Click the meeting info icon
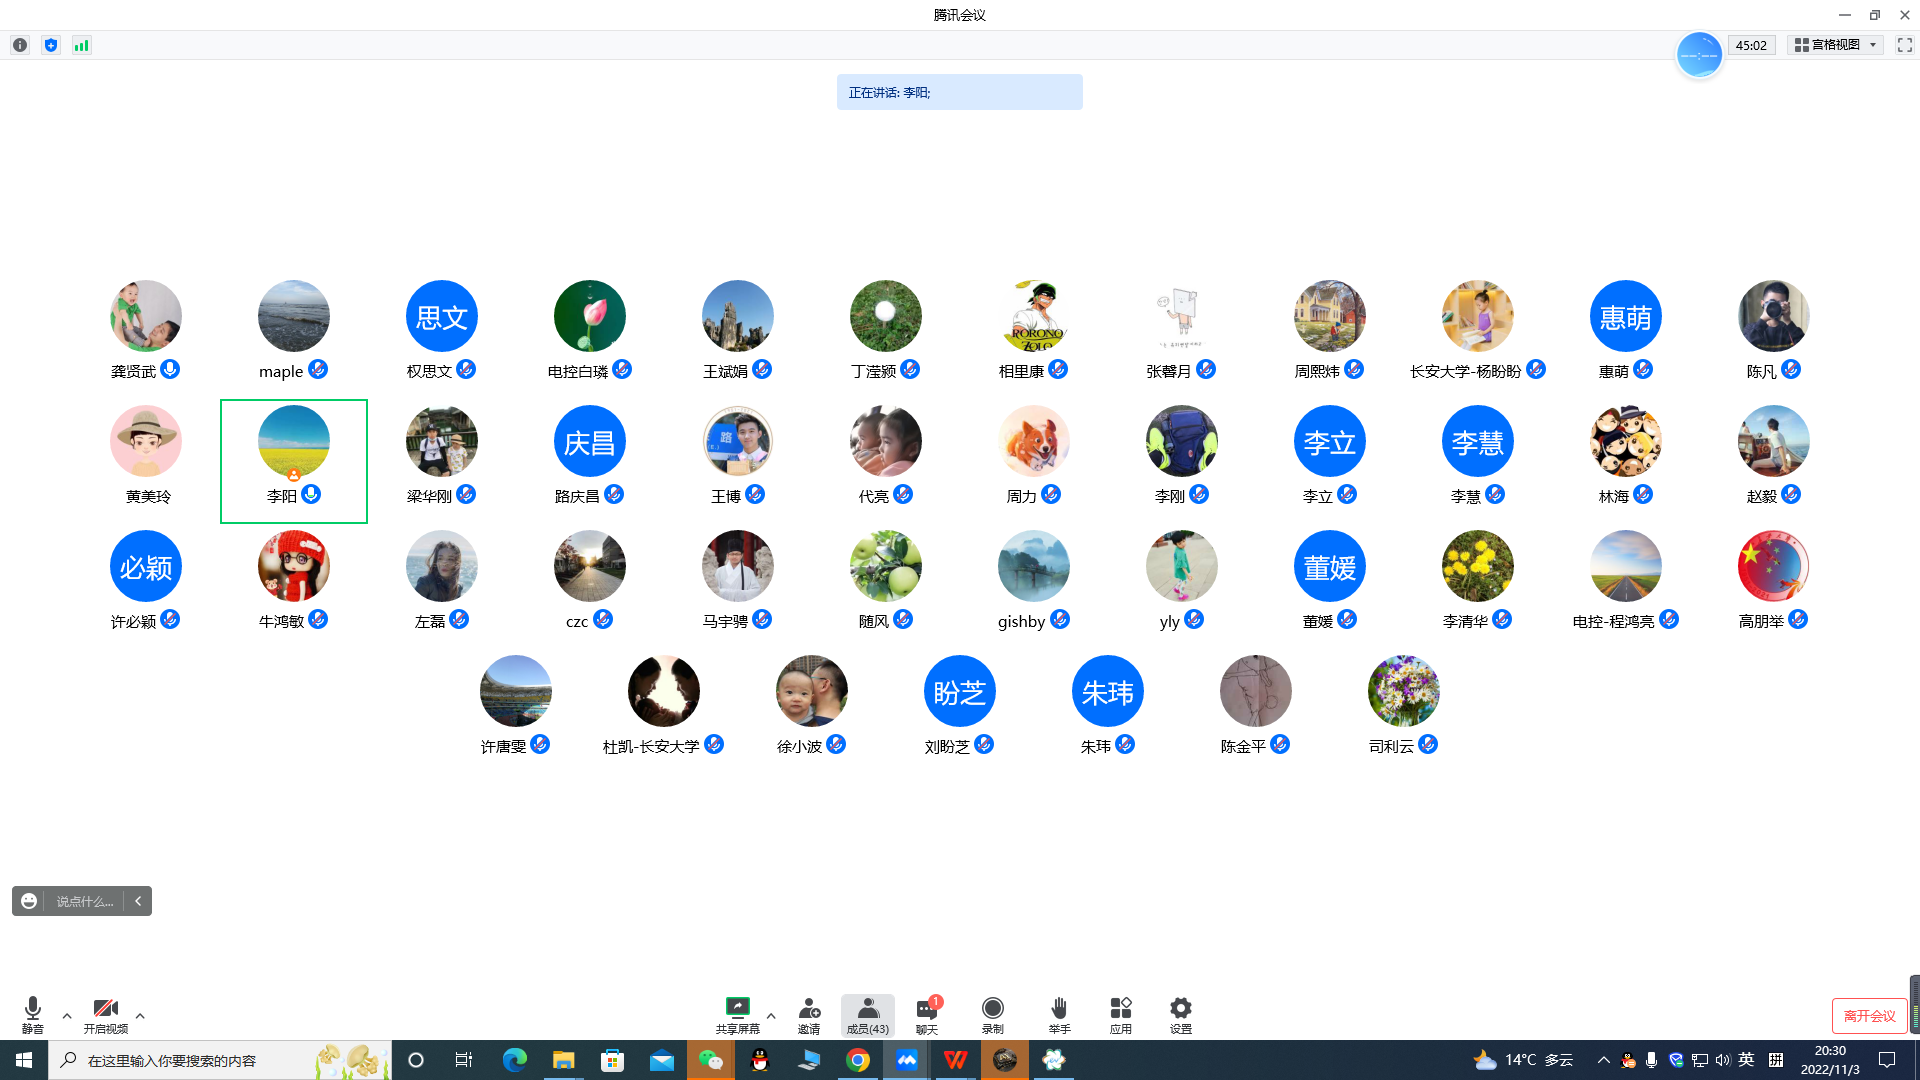 pyautogui.click(x=20, y=45)
